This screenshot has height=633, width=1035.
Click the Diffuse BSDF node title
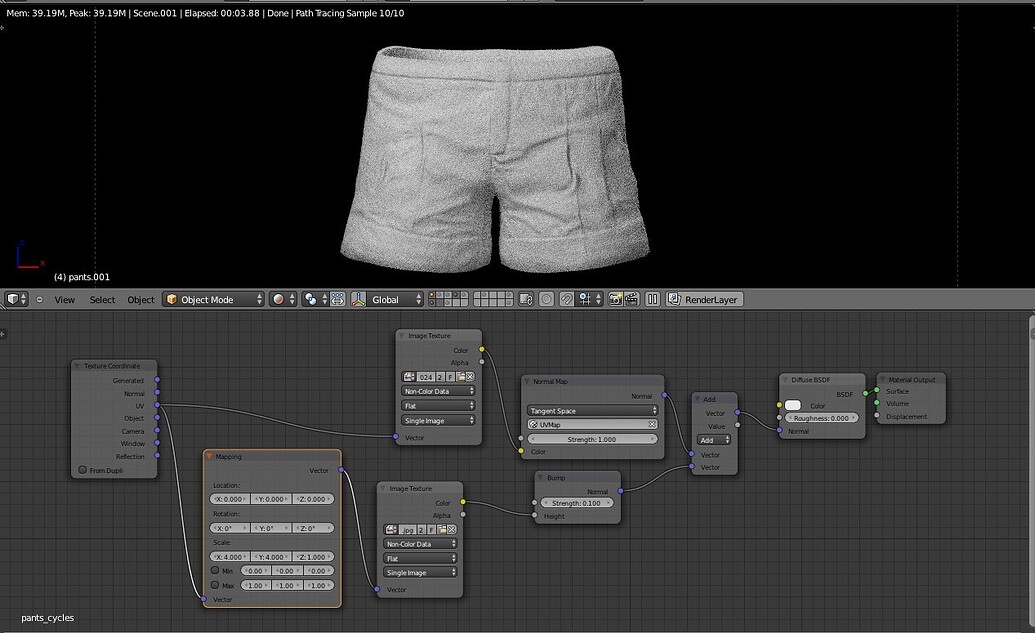click(x=811, y=380)
